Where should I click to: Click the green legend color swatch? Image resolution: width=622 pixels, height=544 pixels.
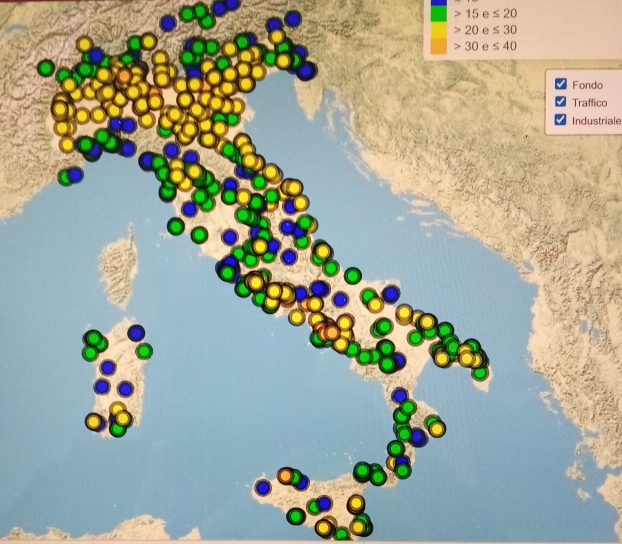[x=436, y=13]
